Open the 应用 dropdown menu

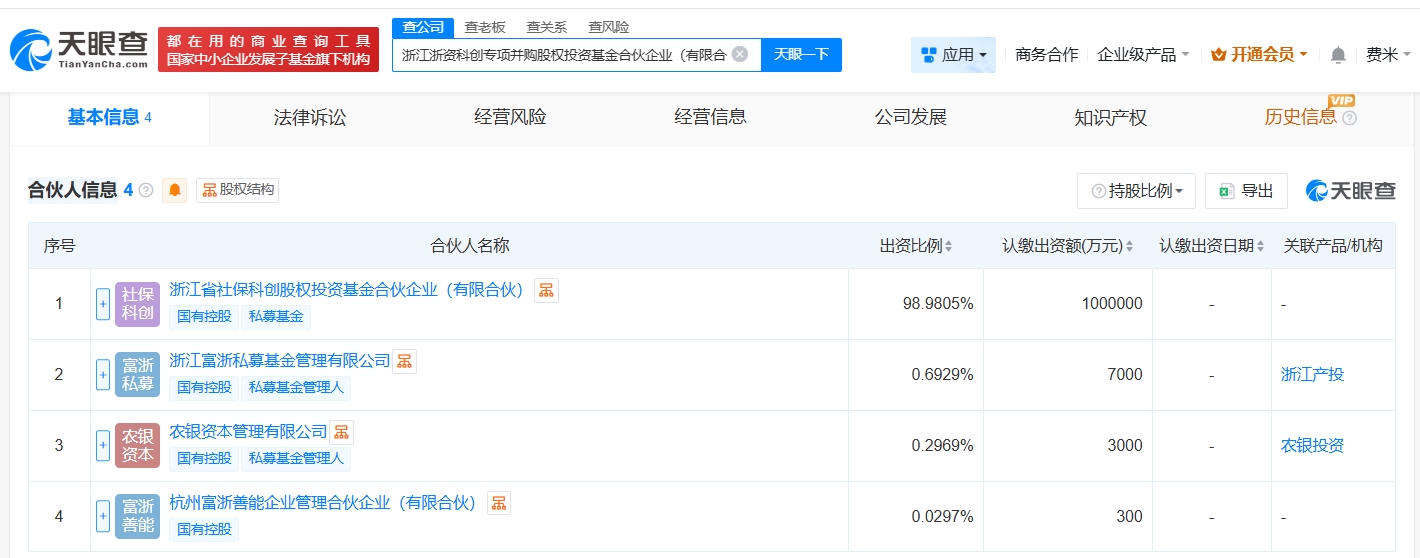pos(953,55)
